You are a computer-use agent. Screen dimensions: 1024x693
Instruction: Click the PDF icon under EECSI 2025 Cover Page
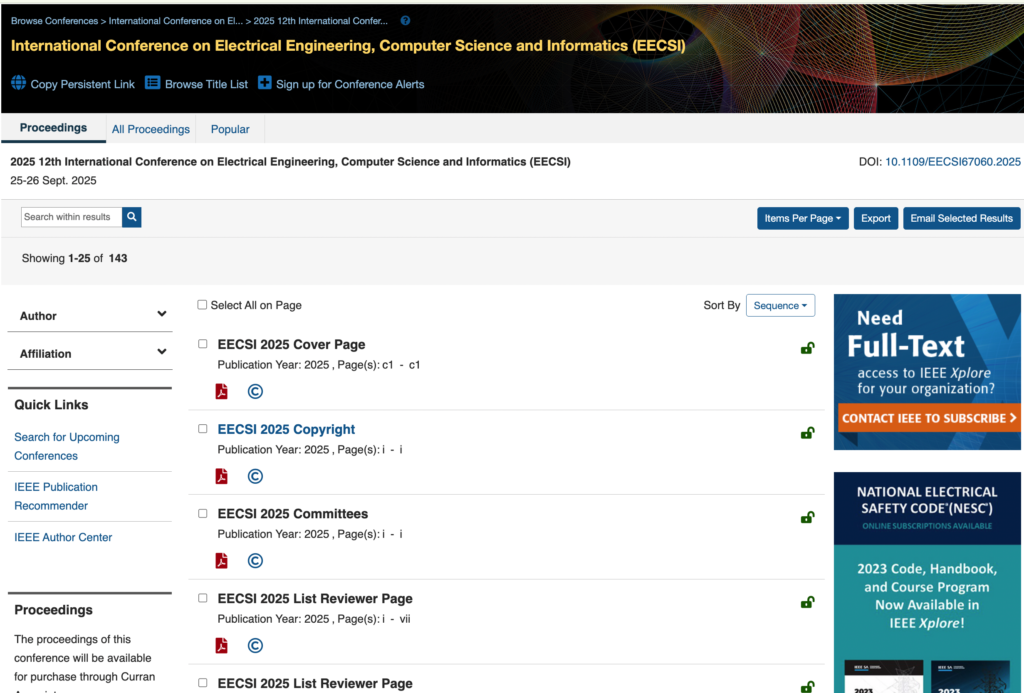coord(222,392)
